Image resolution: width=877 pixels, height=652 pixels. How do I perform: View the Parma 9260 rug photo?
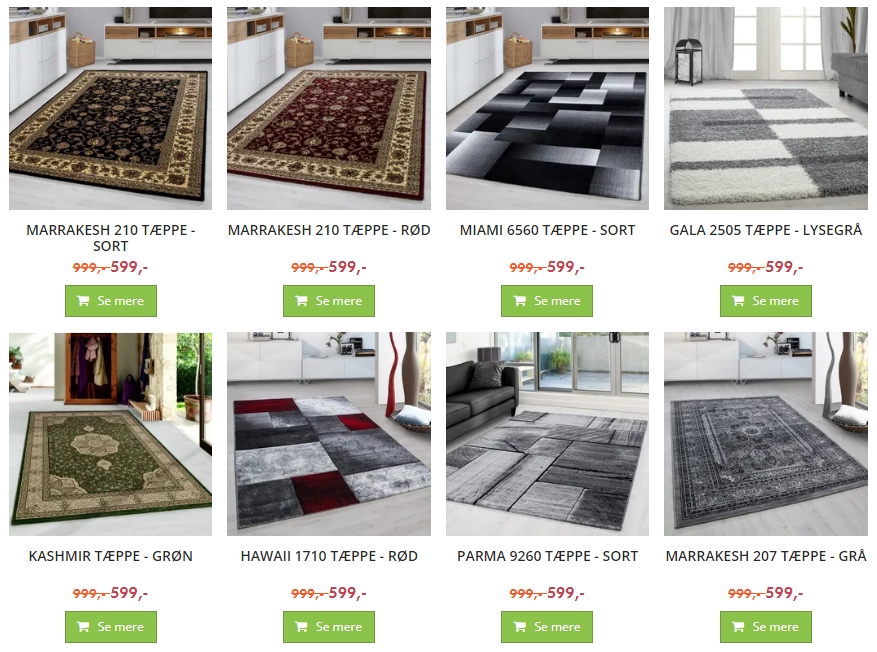pos(547,434)
